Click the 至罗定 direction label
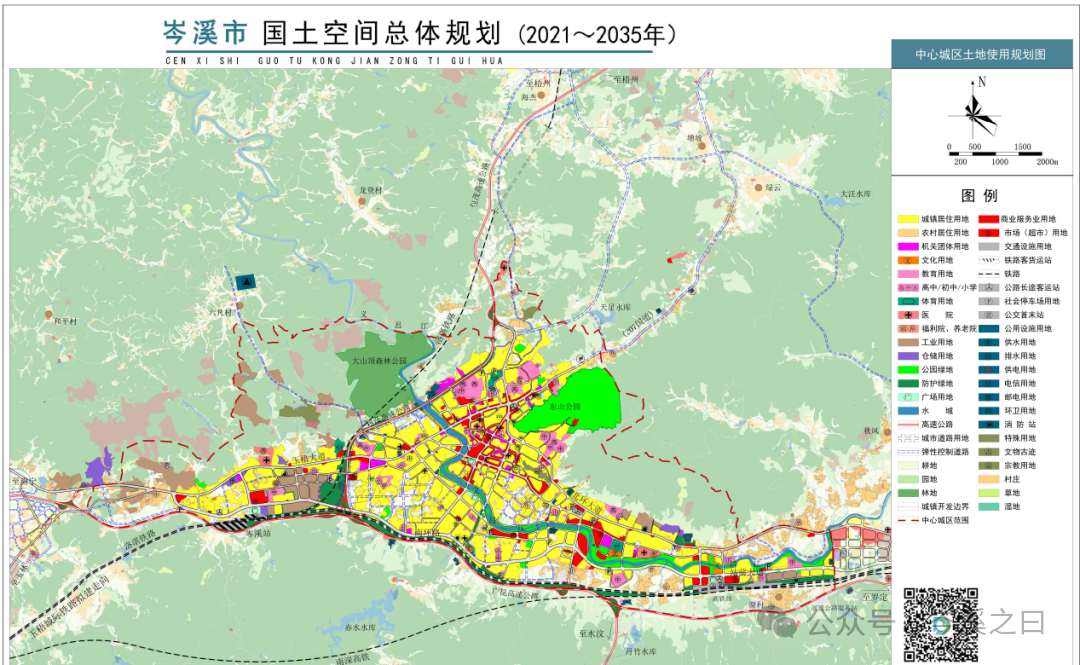Screen dimensions: 1080x665 click(875, 597)
